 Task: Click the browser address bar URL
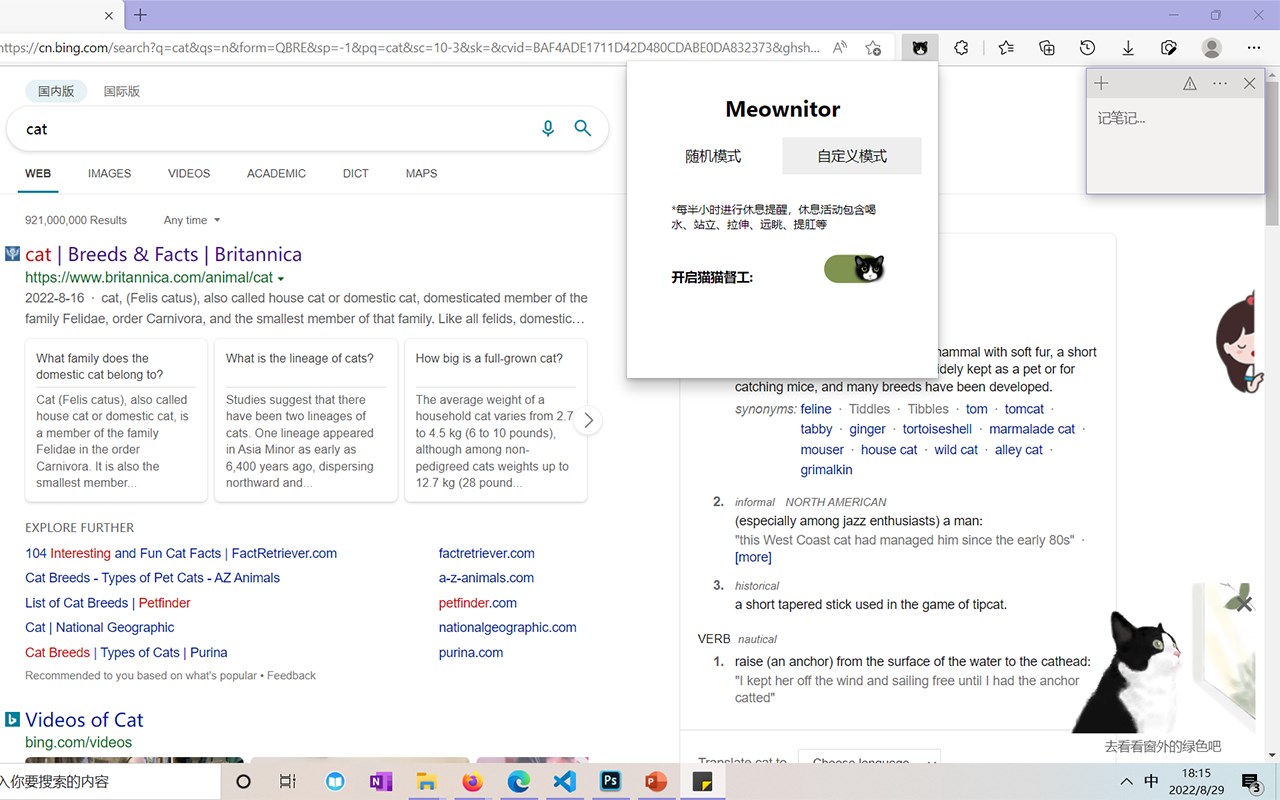410,48
